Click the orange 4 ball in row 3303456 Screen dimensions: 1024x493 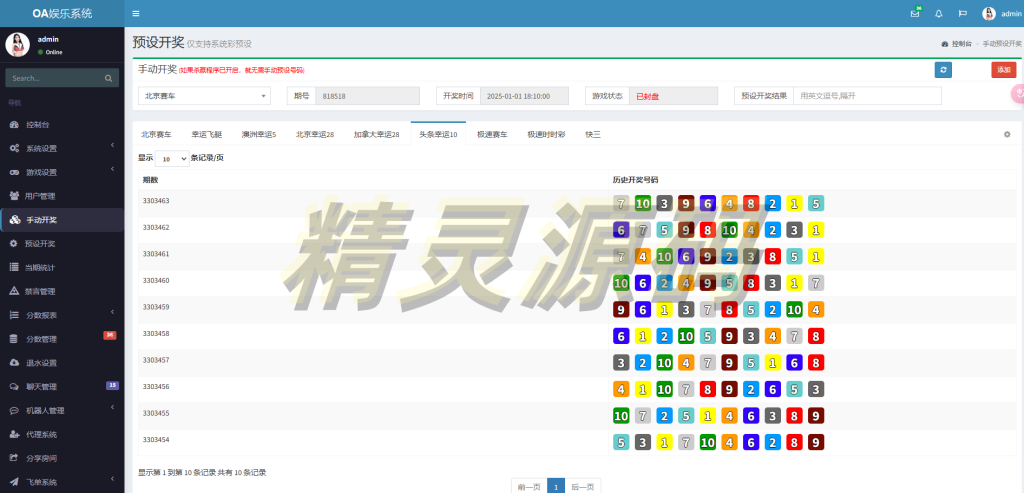(x=621, y=389)
